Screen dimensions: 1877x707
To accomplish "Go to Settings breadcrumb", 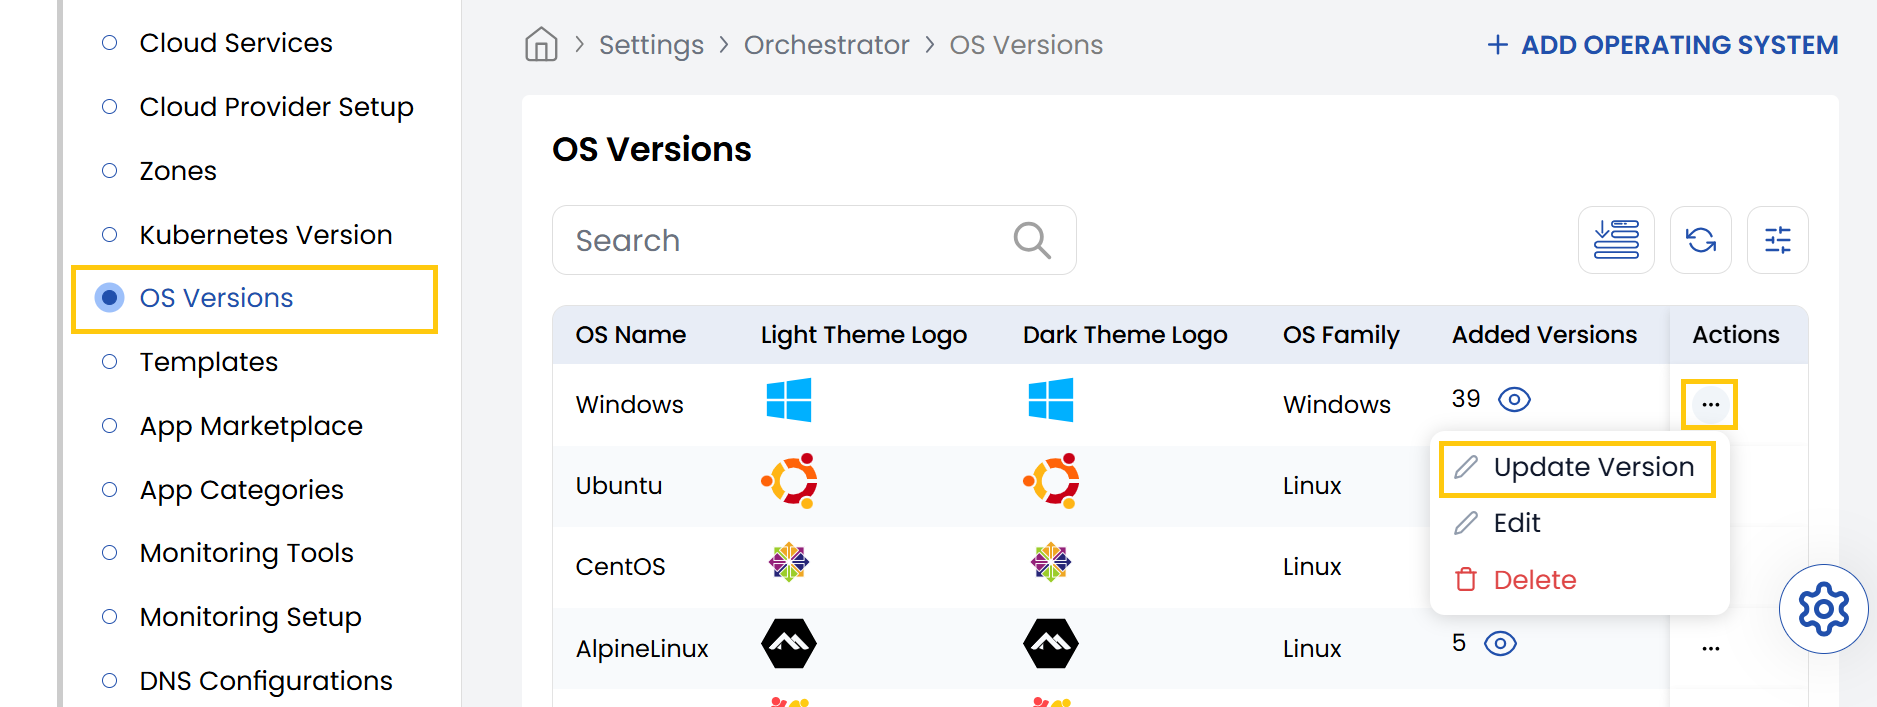I will click(x=651, y=45).
